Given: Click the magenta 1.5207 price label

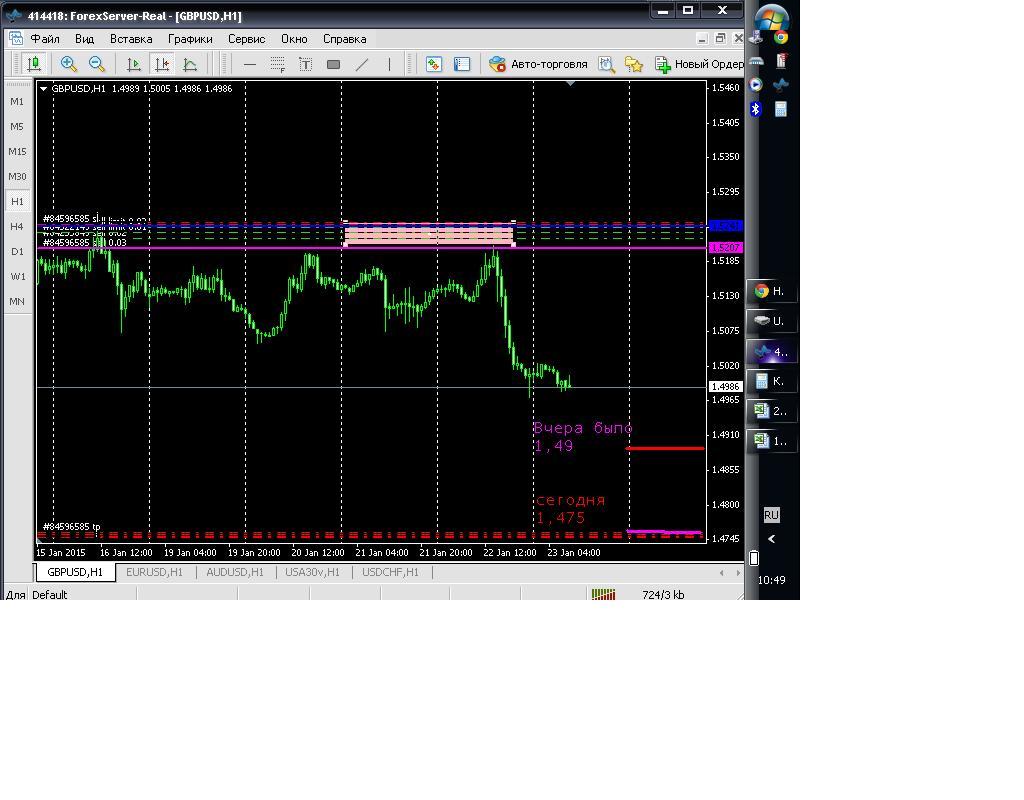Looking at the screenshot, I should coord(726,248).
